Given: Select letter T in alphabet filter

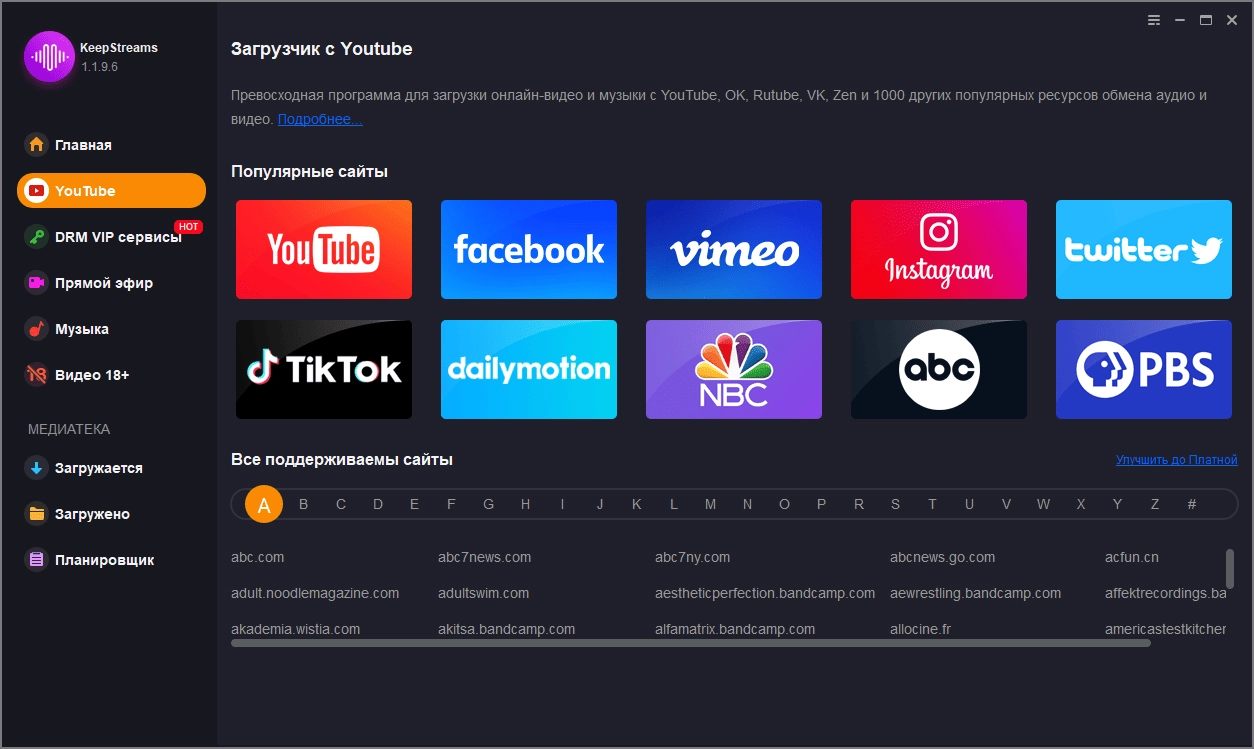Looking at the screenshot, I should coord(932,505).
